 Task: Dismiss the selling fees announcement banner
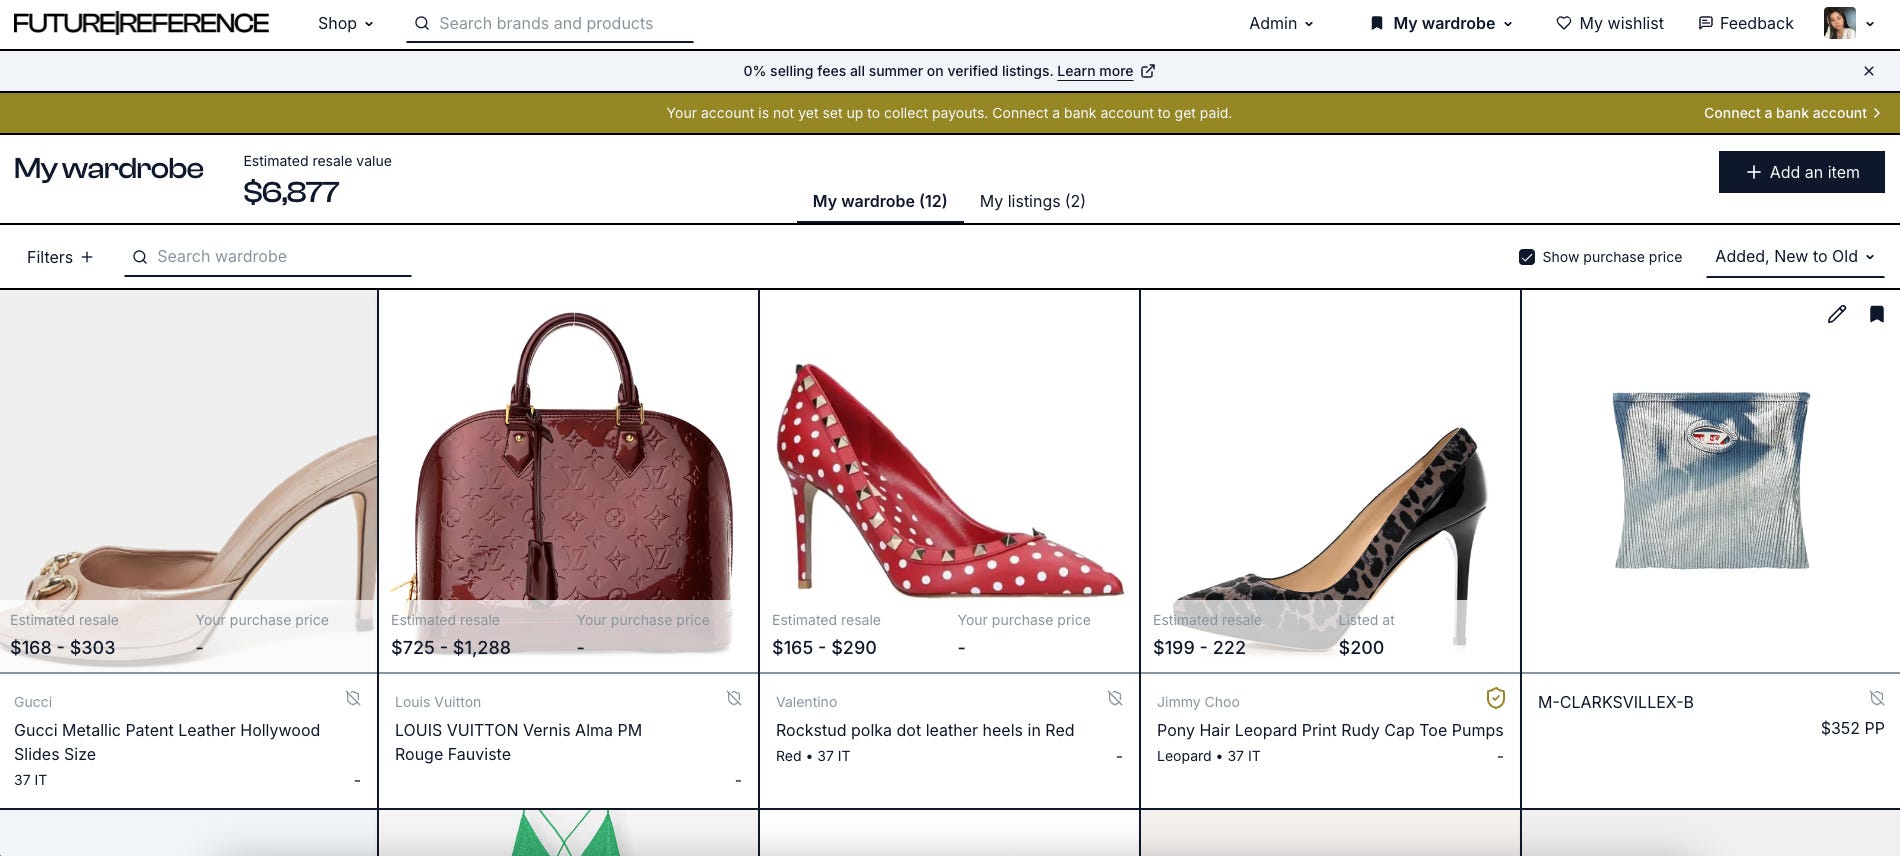[1869, 71]
